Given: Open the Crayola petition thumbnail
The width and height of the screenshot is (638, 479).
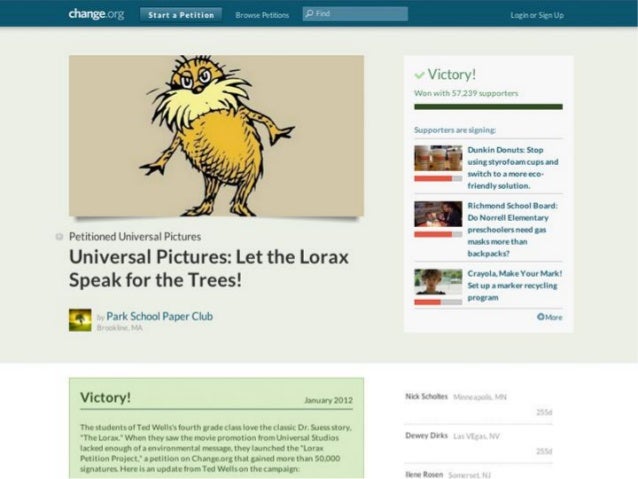Looking at the screenshot, I should (438, 282).
